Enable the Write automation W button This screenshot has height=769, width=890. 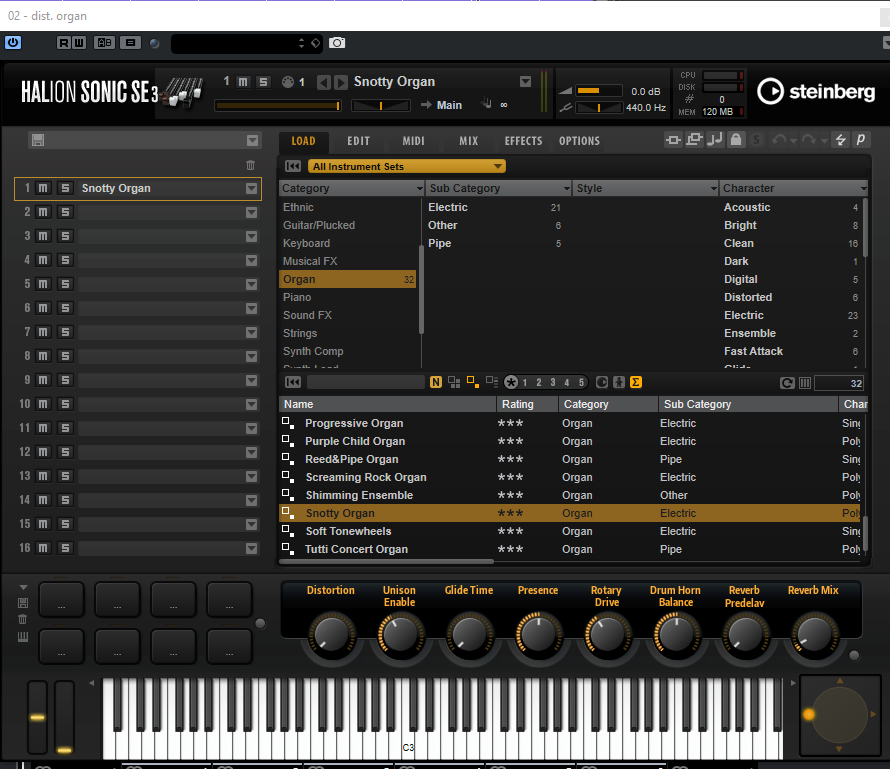coord(79,43)
